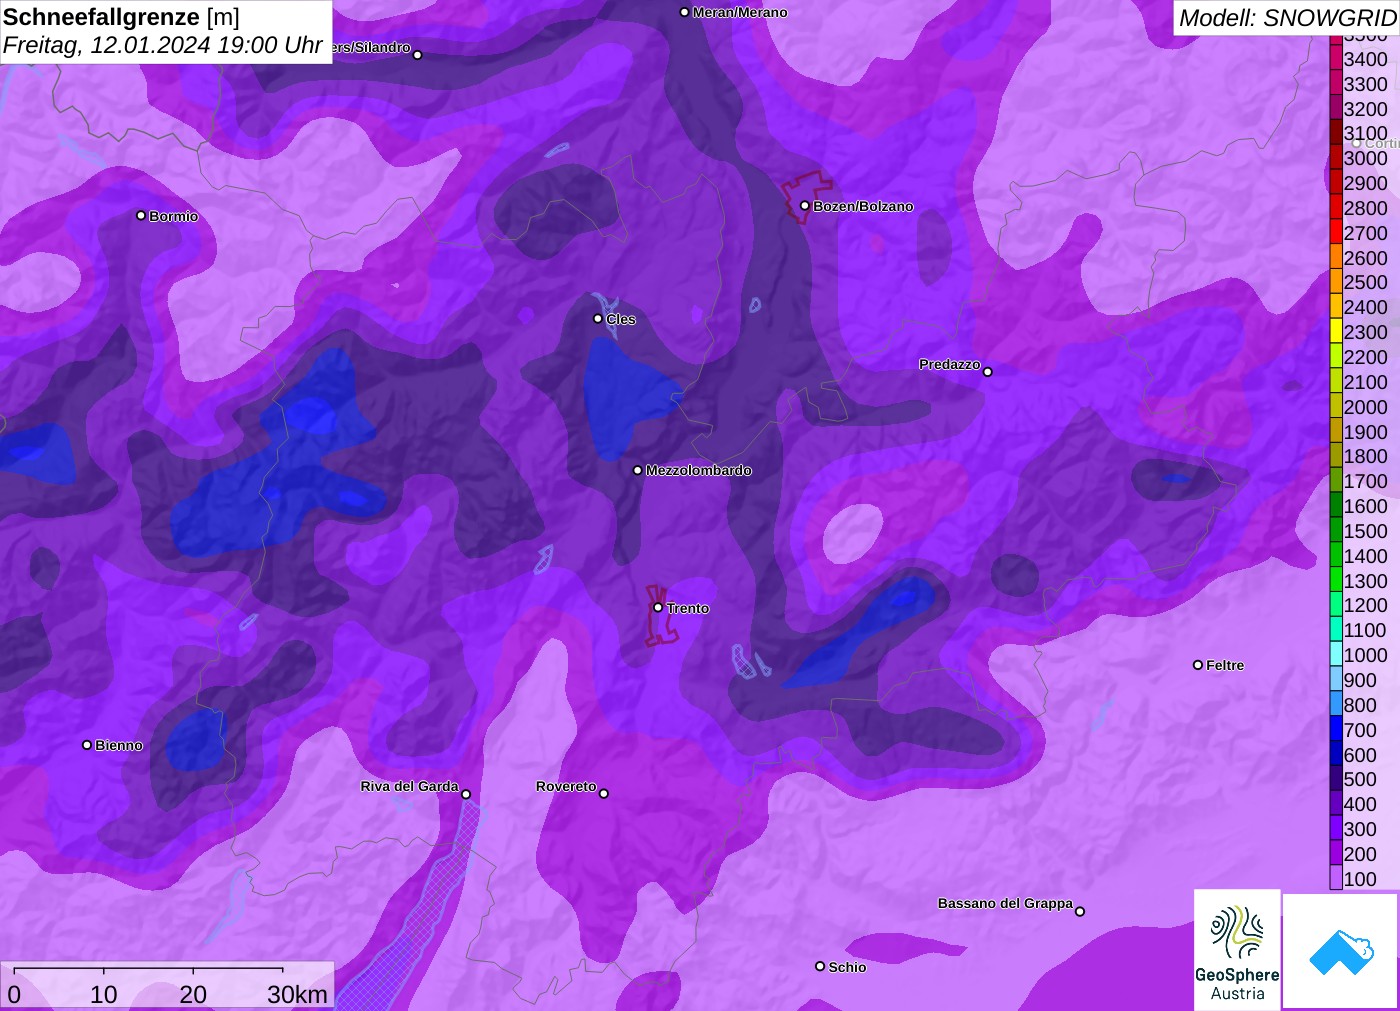Viewport: 1400px width, 1011px height.
Task: Click the legend value 1200
Action: pos(1365,605)
